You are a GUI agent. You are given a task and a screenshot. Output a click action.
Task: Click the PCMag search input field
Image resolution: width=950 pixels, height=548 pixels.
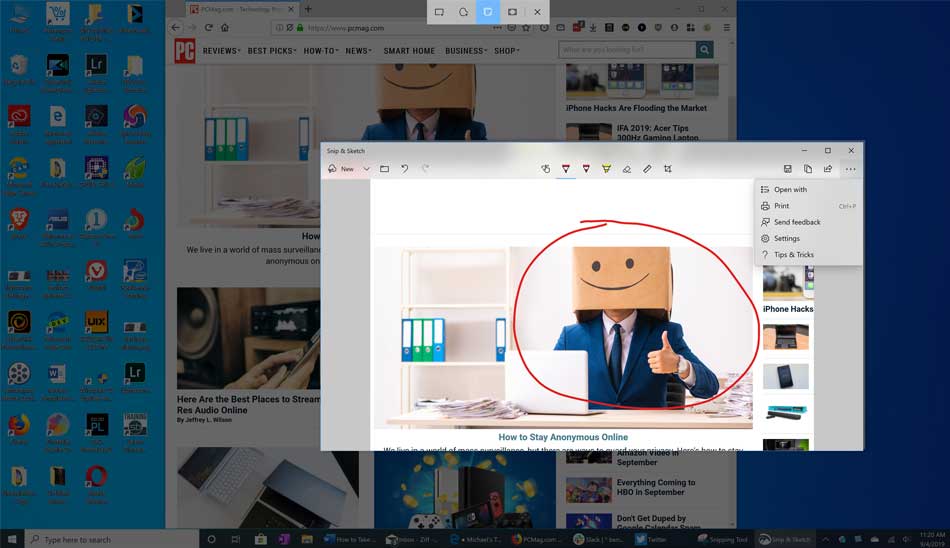click(626, 50)
